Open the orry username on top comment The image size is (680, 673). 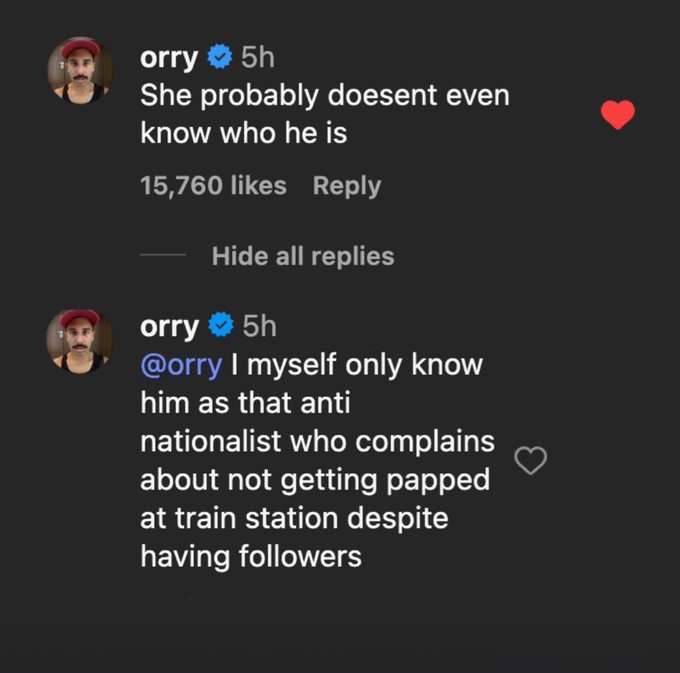pos(169,58)
